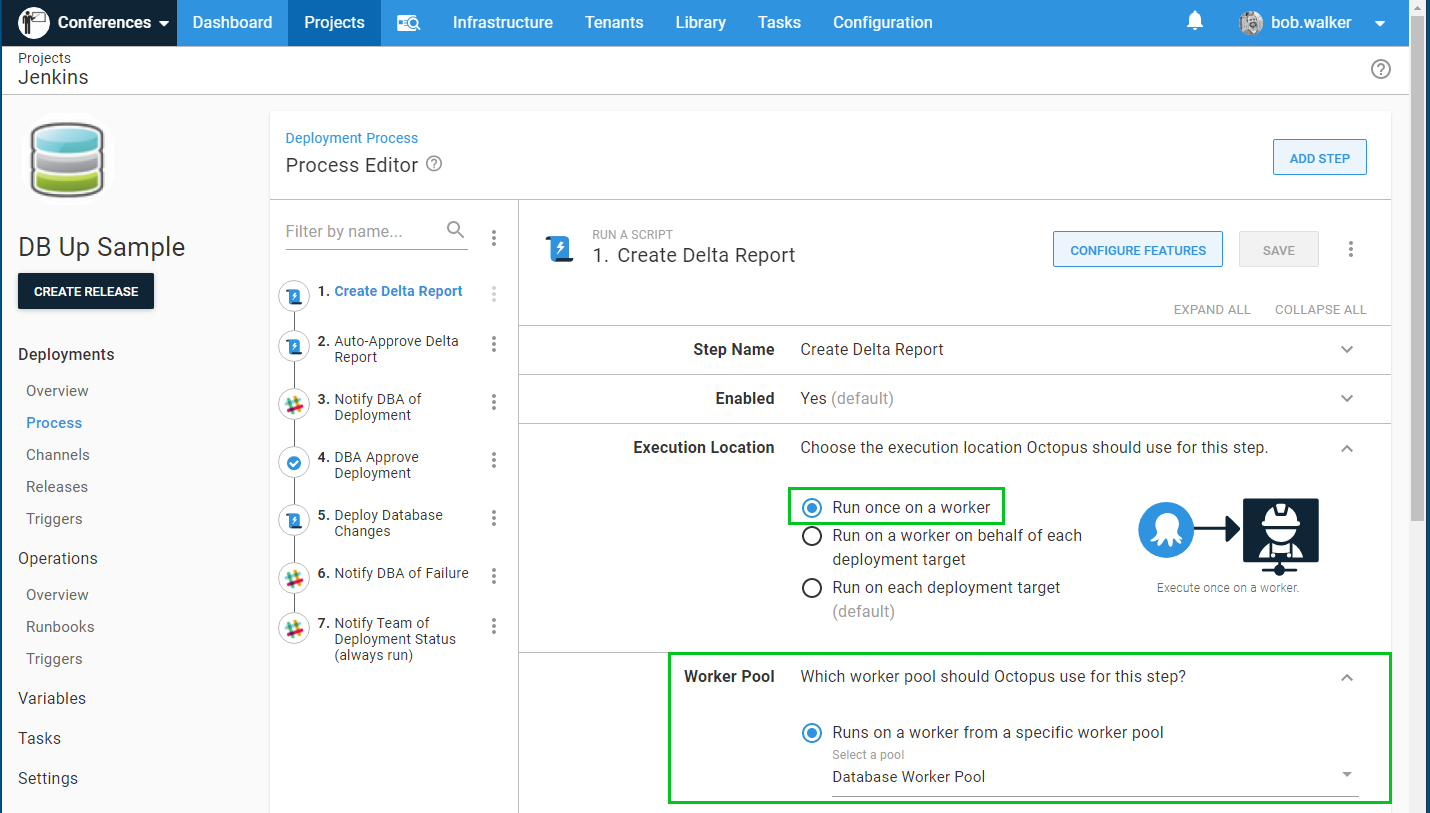Expand the Step Name section chevron
The height and width of the screenshot is (813, 1430).
(x=1347, y=350)
